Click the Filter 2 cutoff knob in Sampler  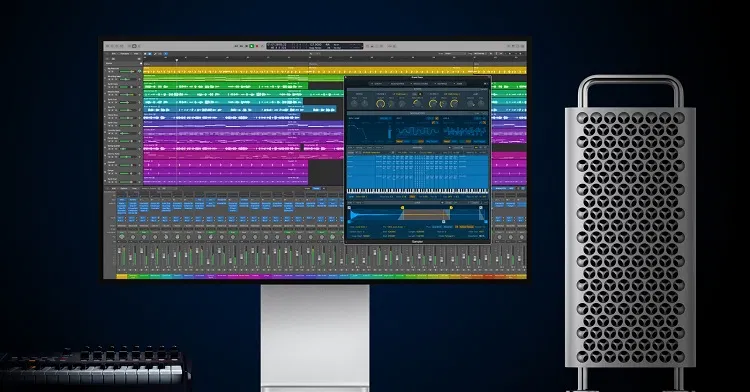[433, 104]
